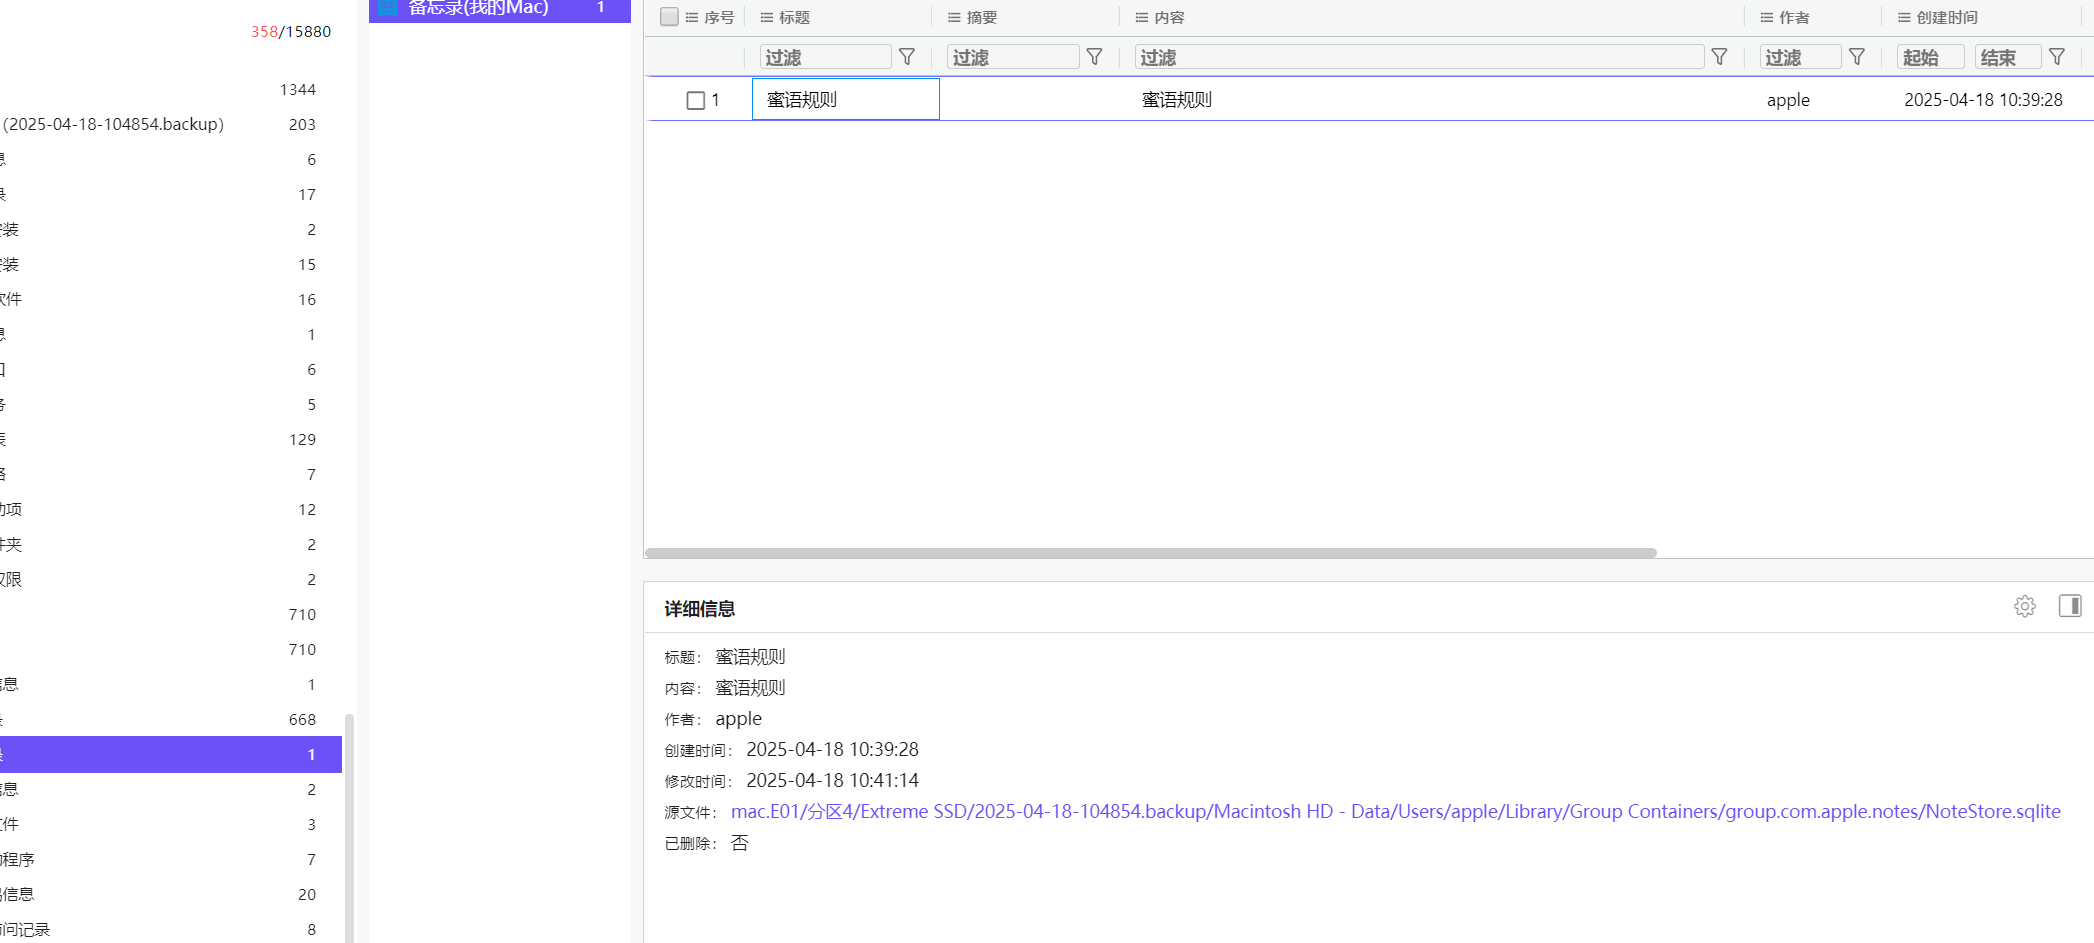Click the filter funnel on 作者 column
The height and width of the screenshot is (943, 2094).
1857,56
